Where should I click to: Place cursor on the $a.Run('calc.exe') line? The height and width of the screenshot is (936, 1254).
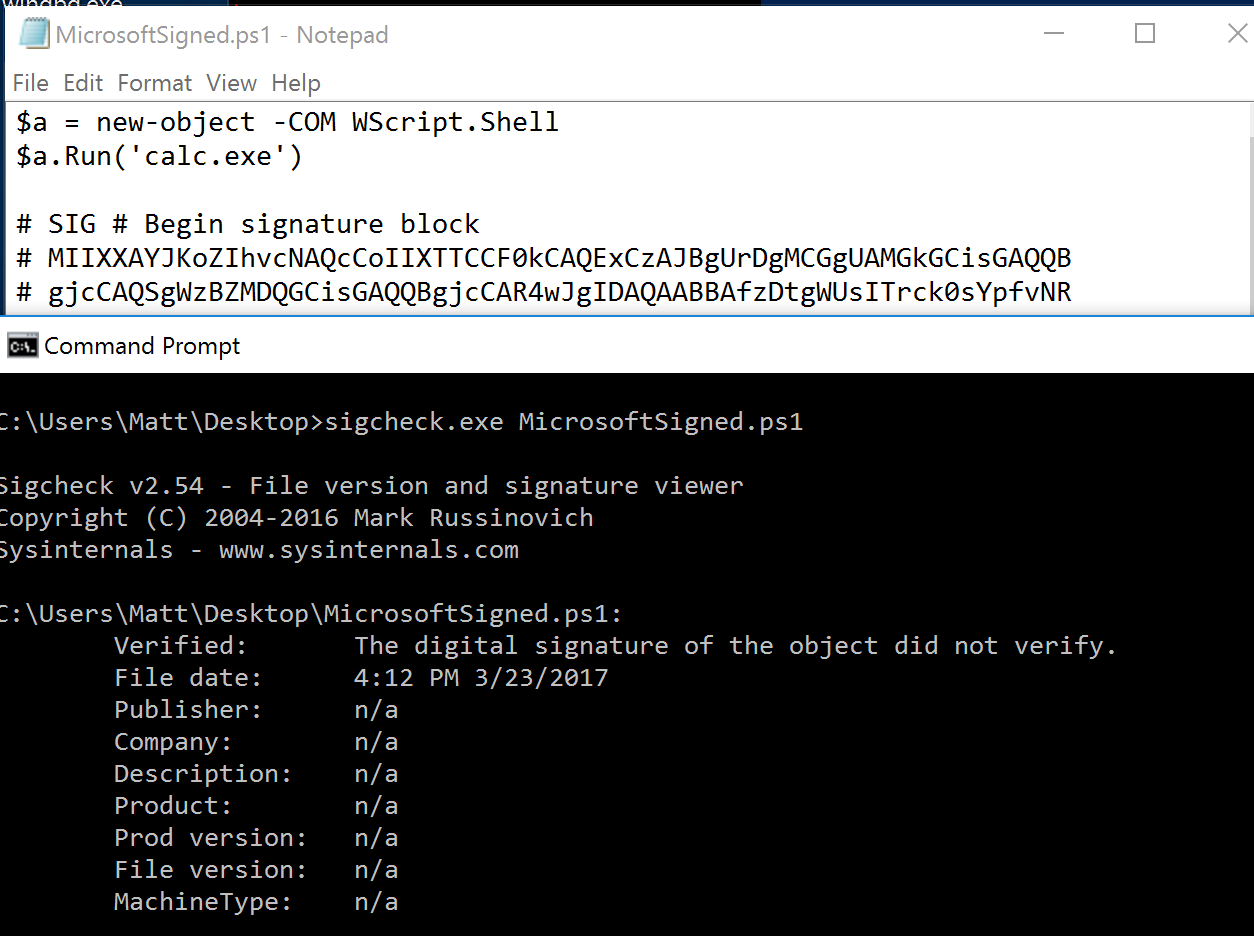click(160, 156)
